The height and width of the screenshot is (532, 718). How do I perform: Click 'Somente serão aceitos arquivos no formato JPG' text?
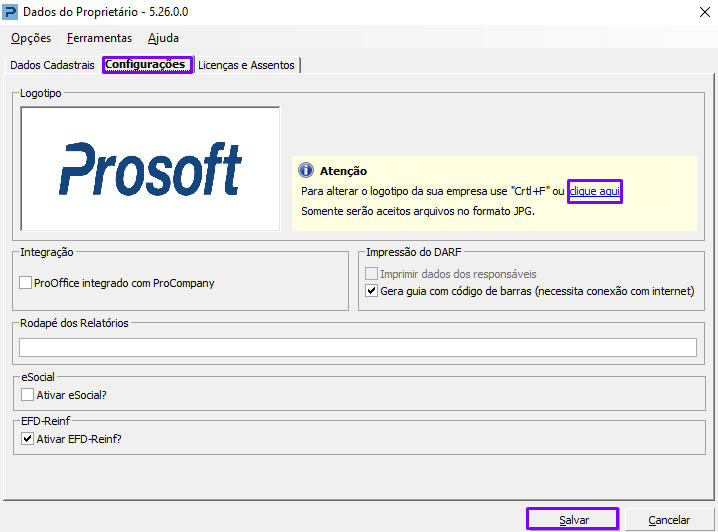click(x=418, y=211)
